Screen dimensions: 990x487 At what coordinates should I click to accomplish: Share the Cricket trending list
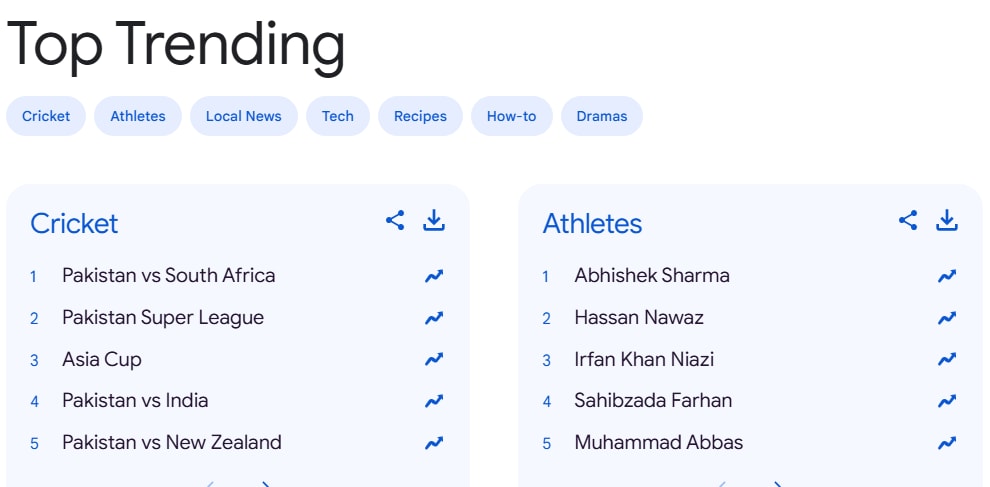(395, 221)
